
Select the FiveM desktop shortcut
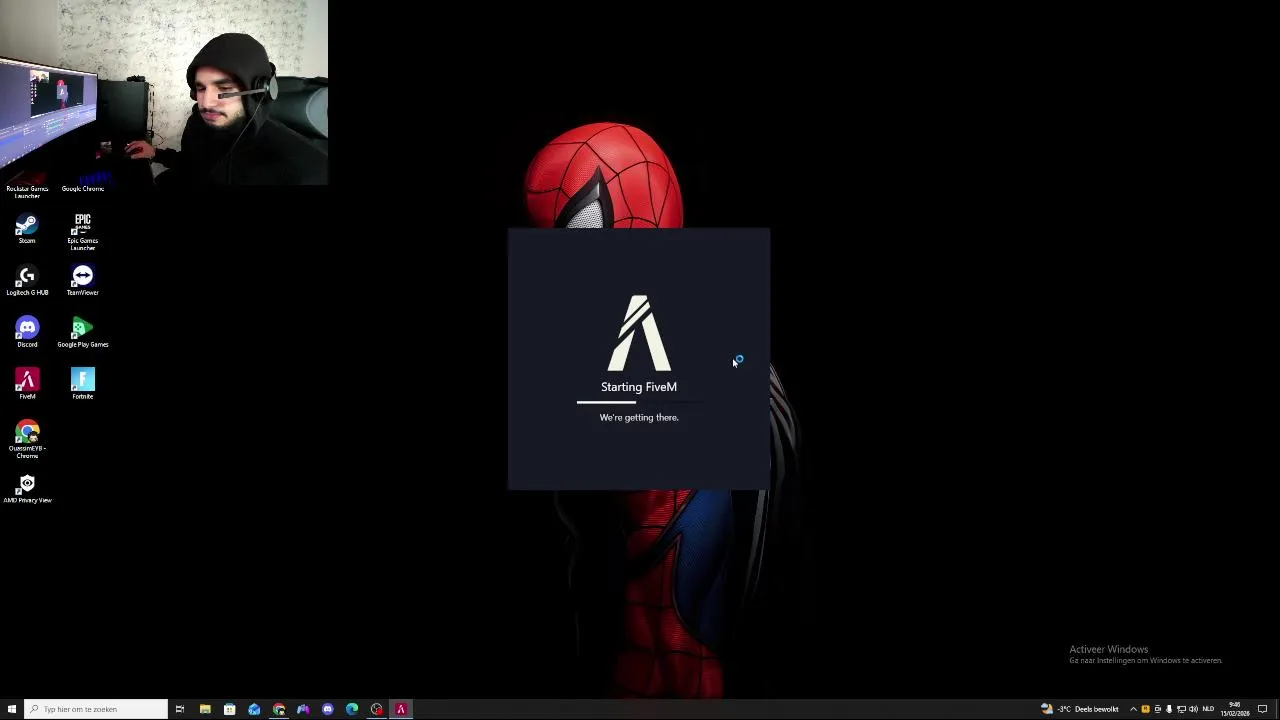[27, 385]
